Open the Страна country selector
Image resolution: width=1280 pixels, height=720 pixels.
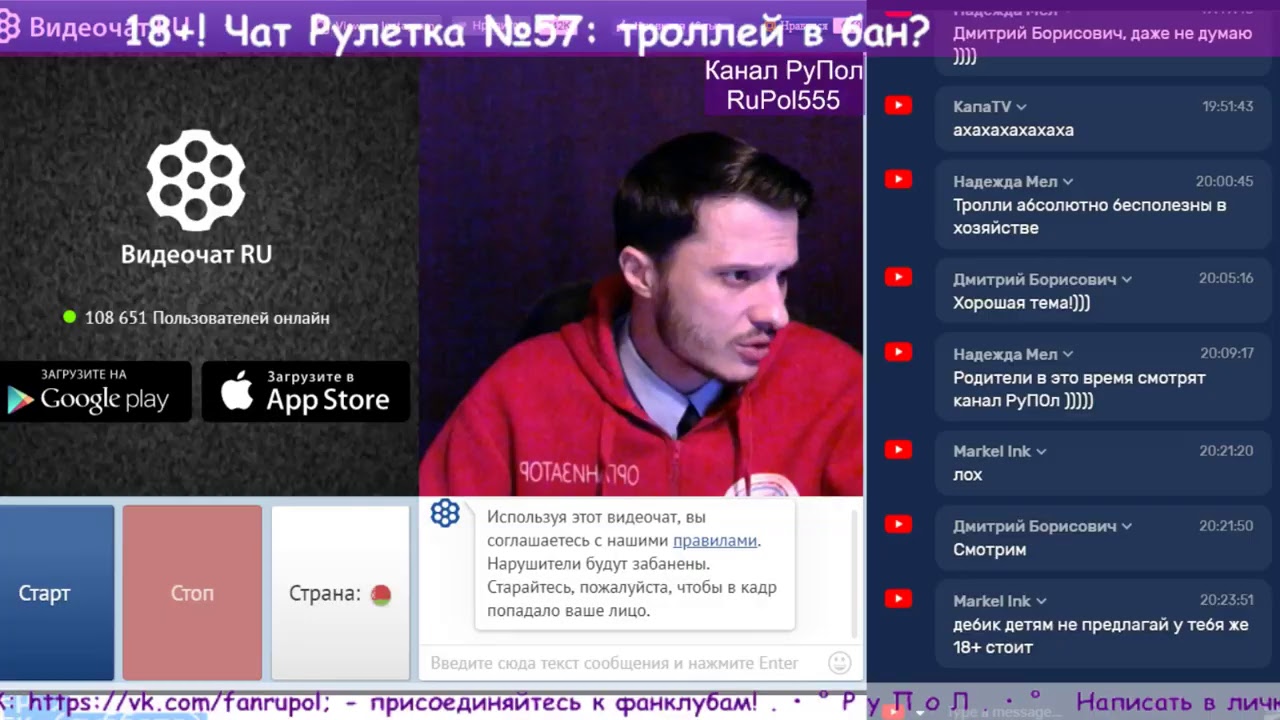click(340, 593)
